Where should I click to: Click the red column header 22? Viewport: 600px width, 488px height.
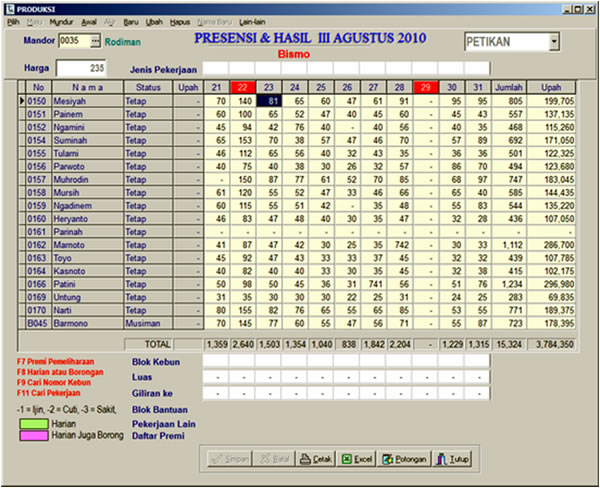click(x=245, y=87)
